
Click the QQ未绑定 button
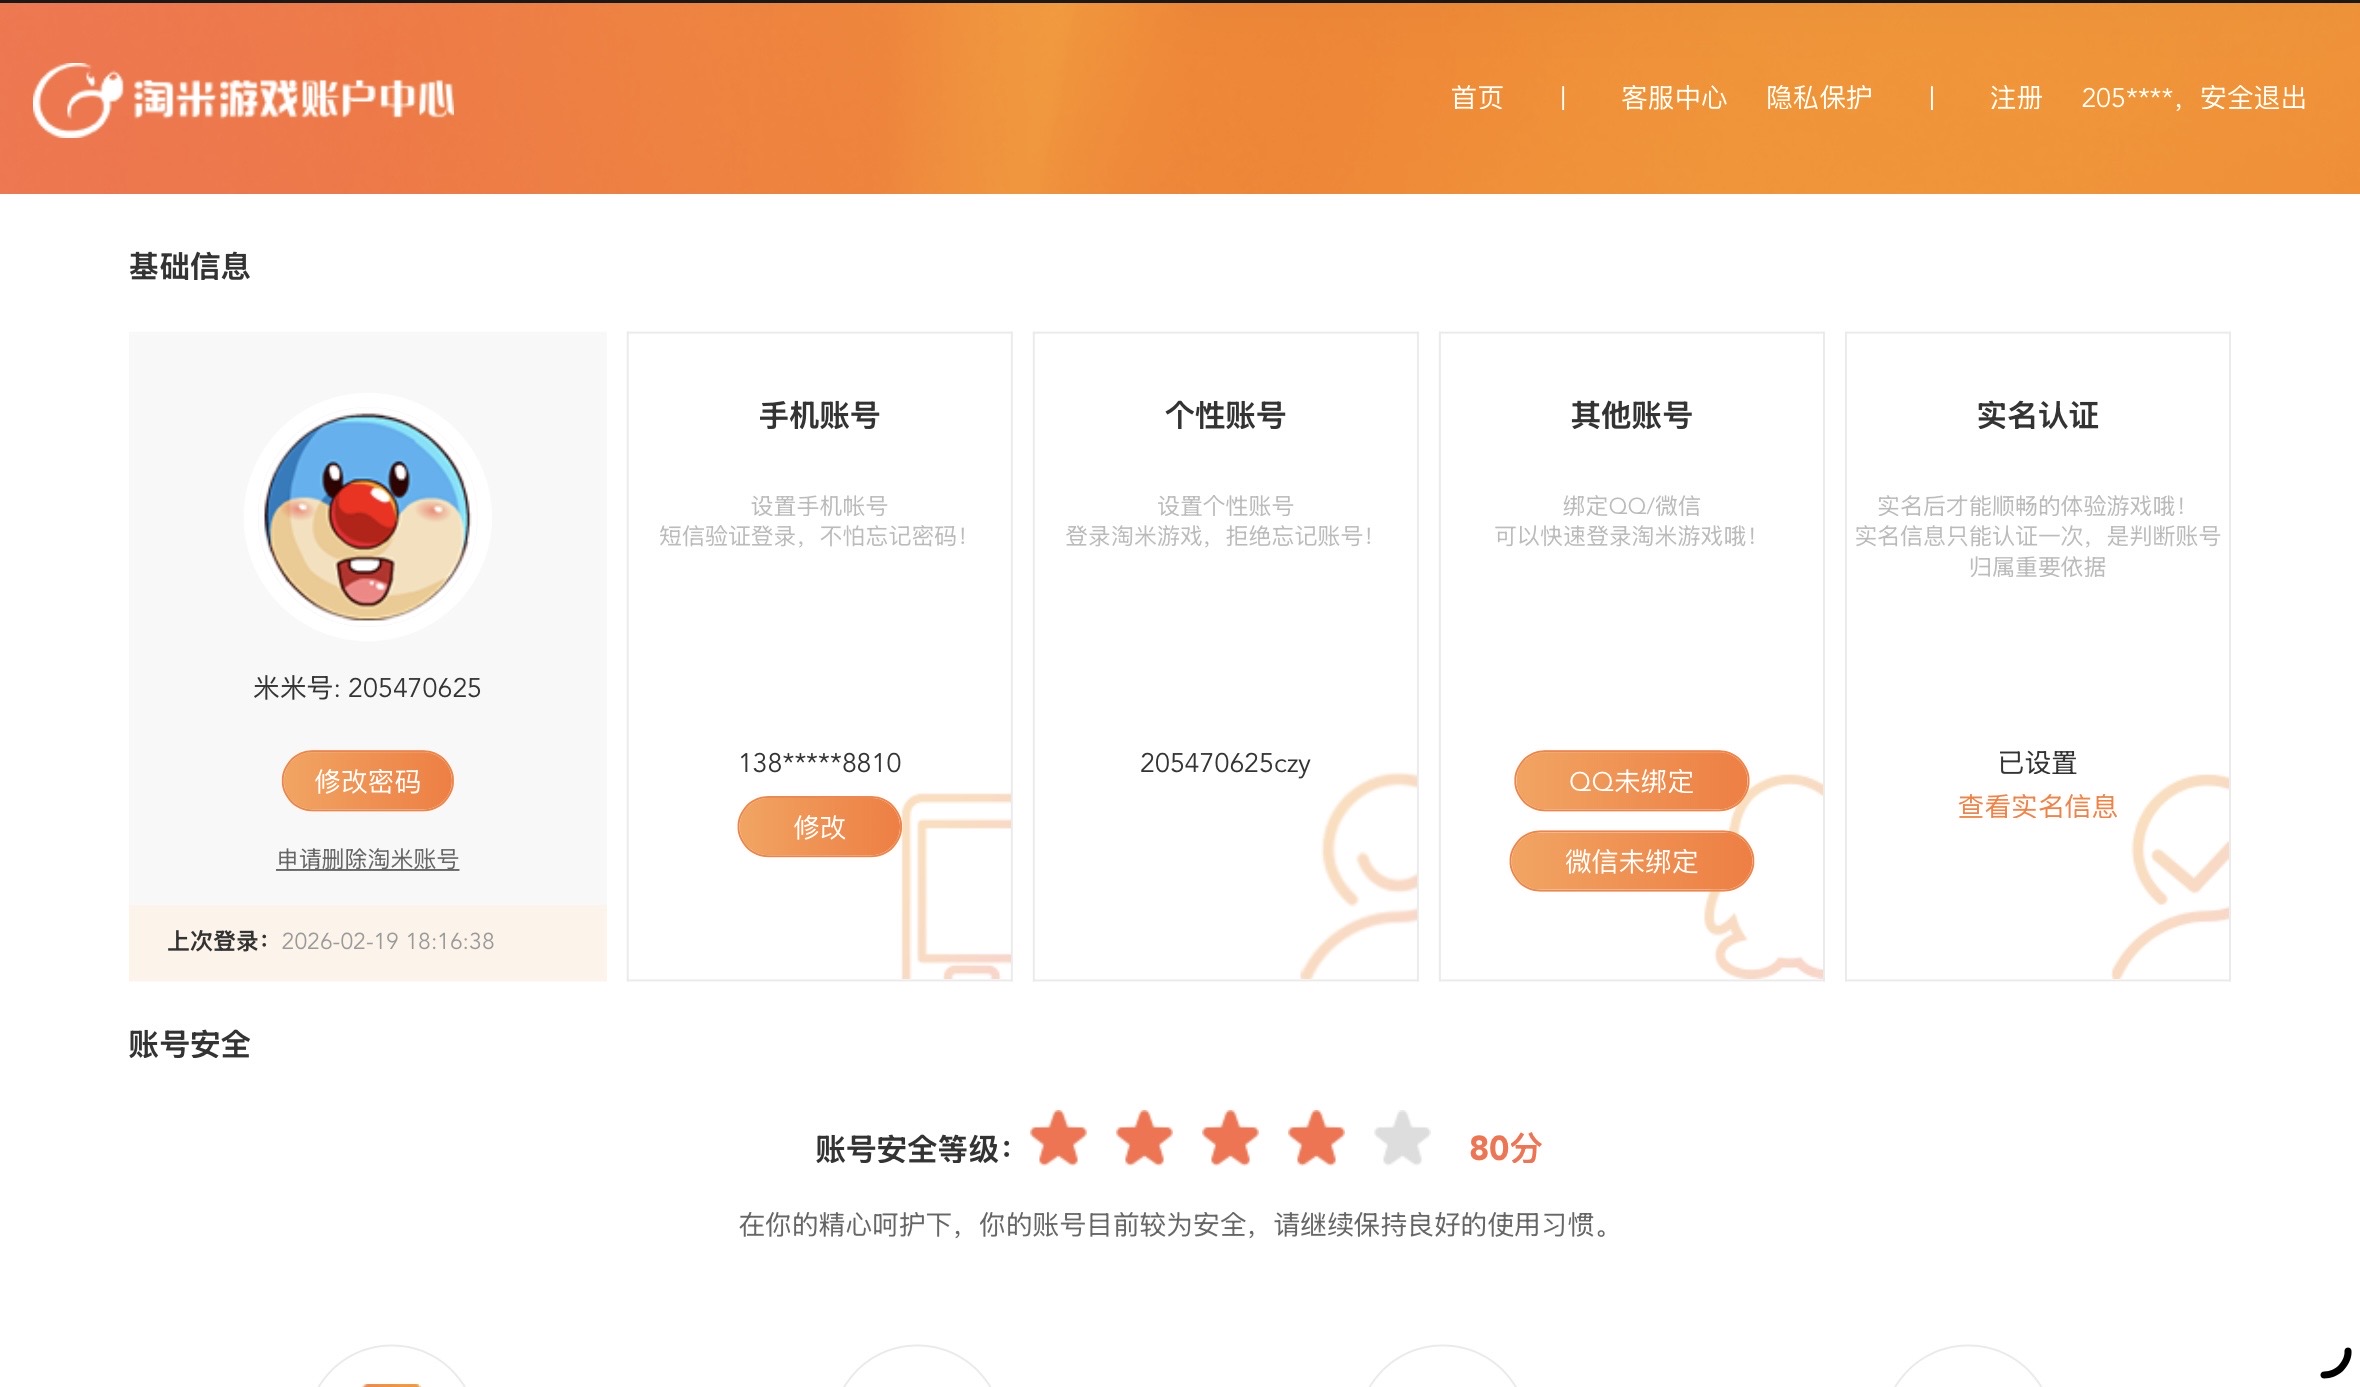click(1631, 781)
